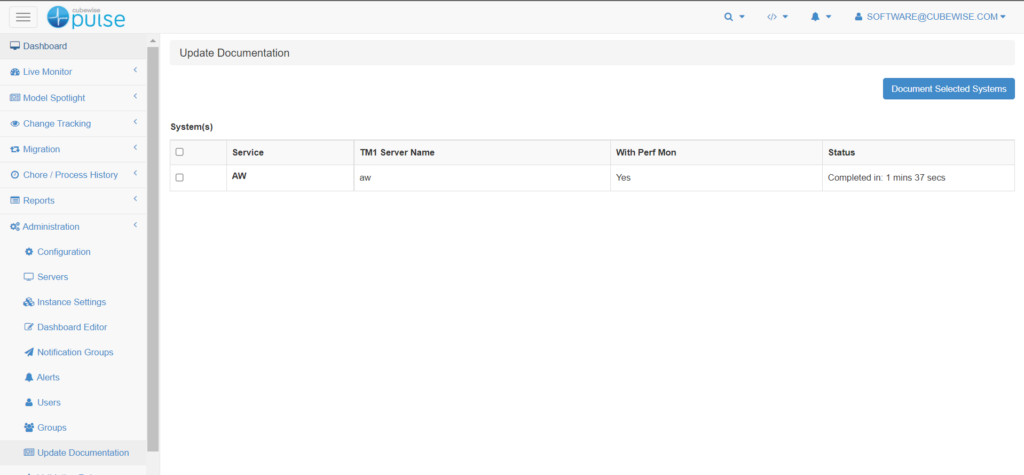Open the Reports menu item
This screenshot has height=475, width=1024.
pyautogui.click(x=72, y=201)
